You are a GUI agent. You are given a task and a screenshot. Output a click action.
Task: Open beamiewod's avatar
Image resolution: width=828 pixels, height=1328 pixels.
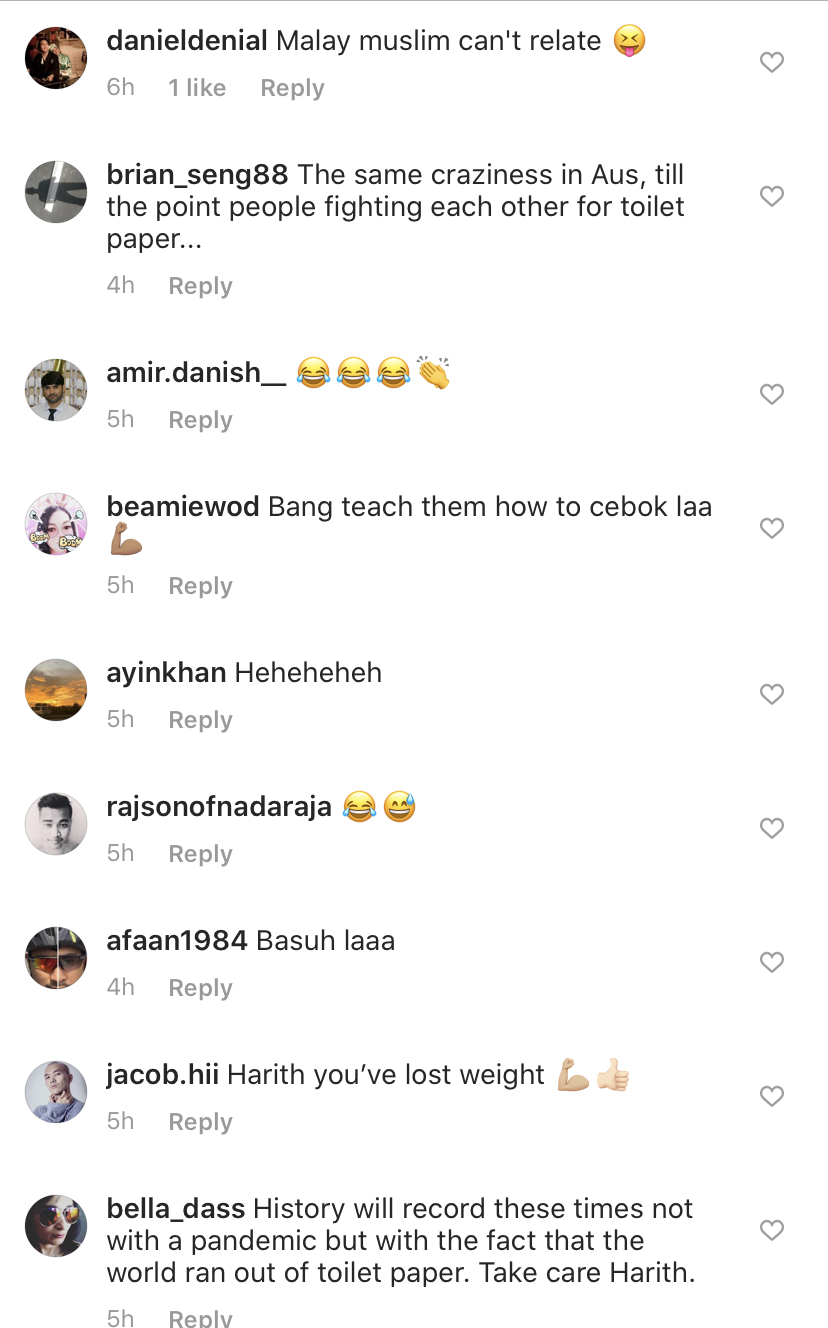coord(56,524)
